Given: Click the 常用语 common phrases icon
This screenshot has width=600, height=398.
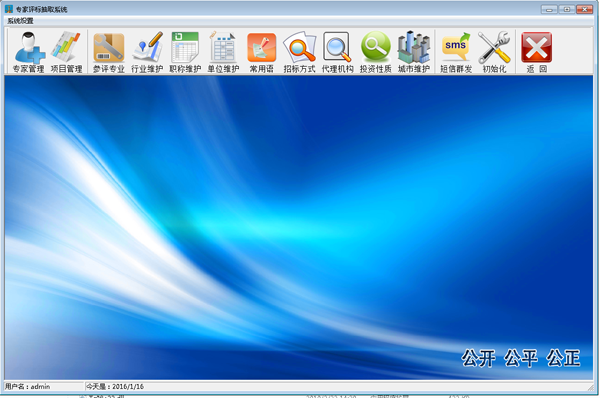Looking at the screenshot, I should [262, 52].
